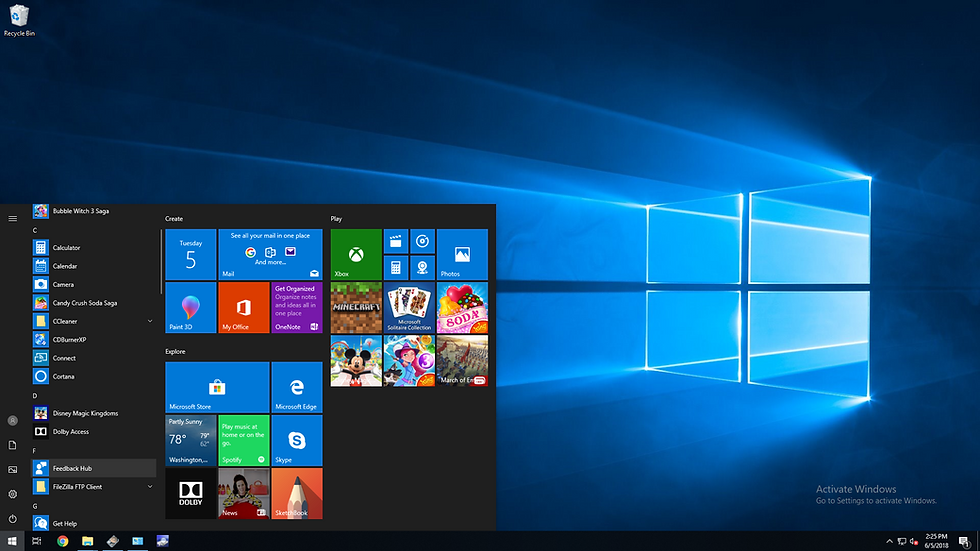The height and width of the screenshot is (551, 980).
Task: Open Pictures from Start sidebar
Action: tap(12, 470)
